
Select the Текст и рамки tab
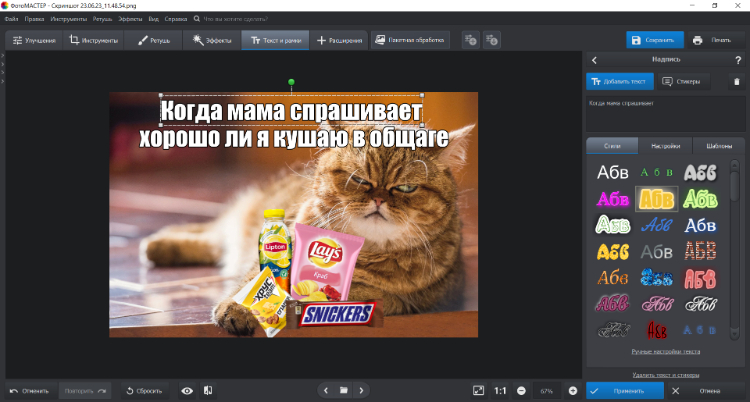point(276,41)
